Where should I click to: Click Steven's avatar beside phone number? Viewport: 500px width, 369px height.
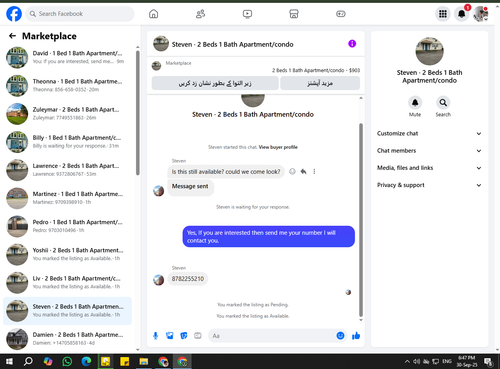tap(159, 280)
